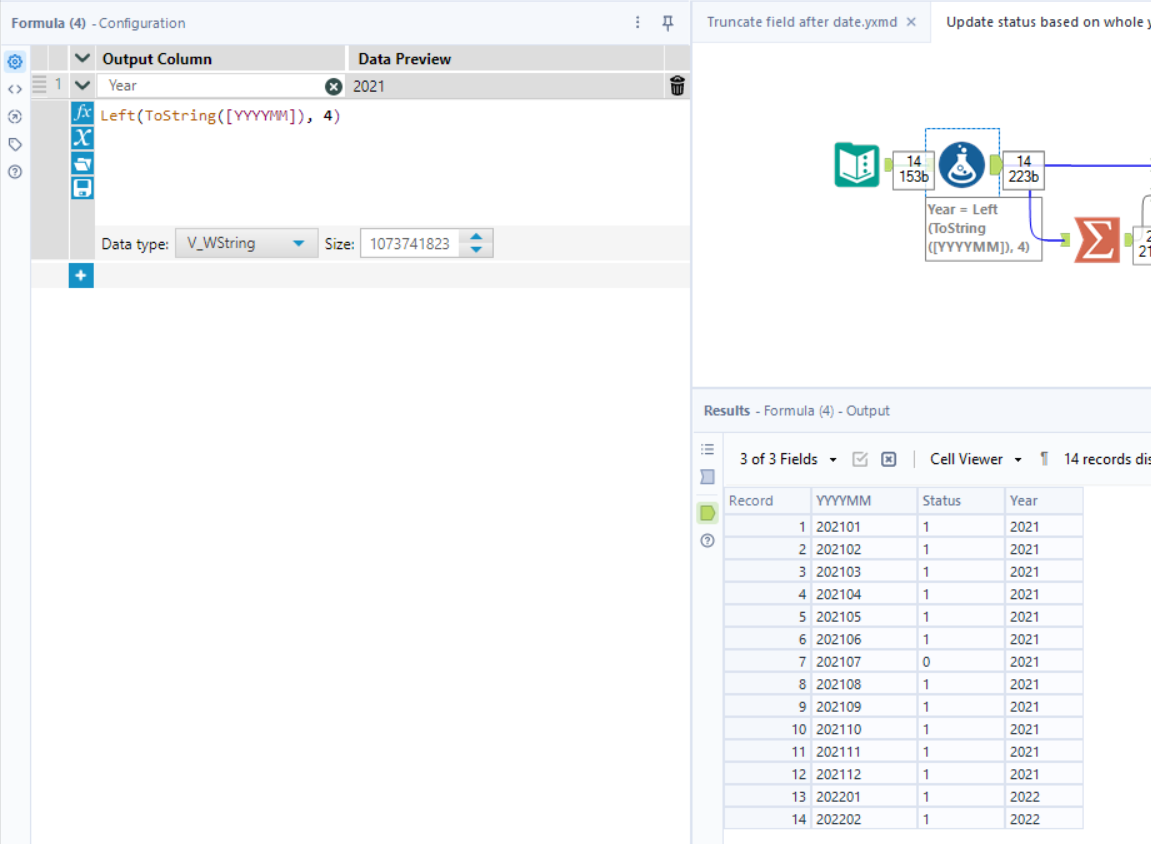Add a new expression with plus button

click(x=81, y=273)
